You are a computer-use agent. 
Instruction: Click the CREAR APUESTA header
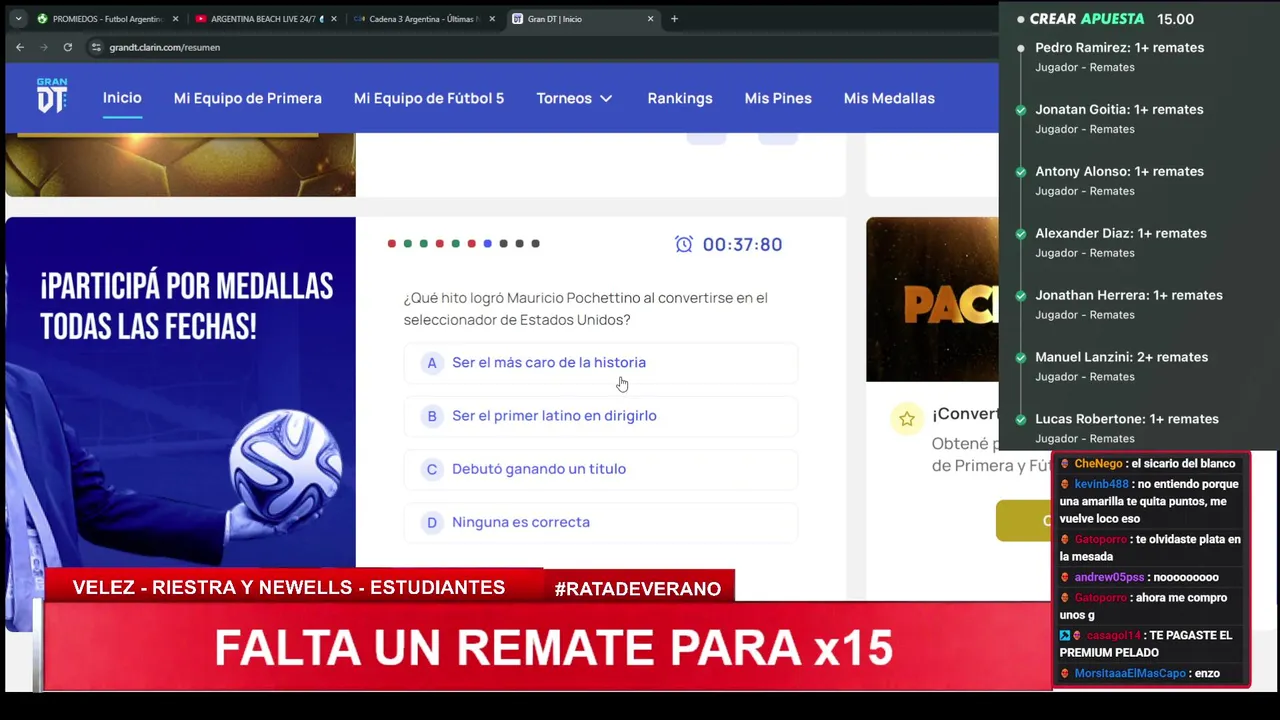pyautogui.click(x=1087, y=19)
